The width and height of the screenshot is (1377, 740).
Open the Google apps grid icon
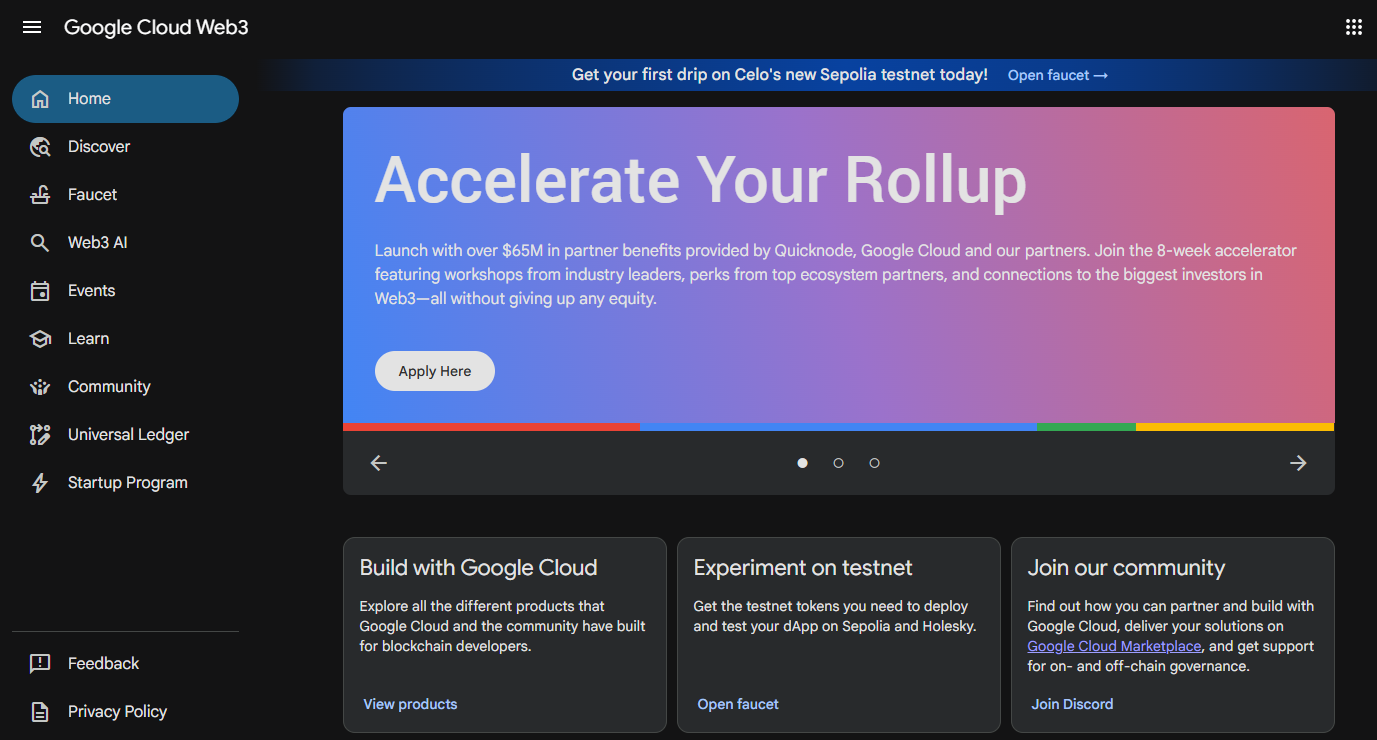click(1353, 27)
